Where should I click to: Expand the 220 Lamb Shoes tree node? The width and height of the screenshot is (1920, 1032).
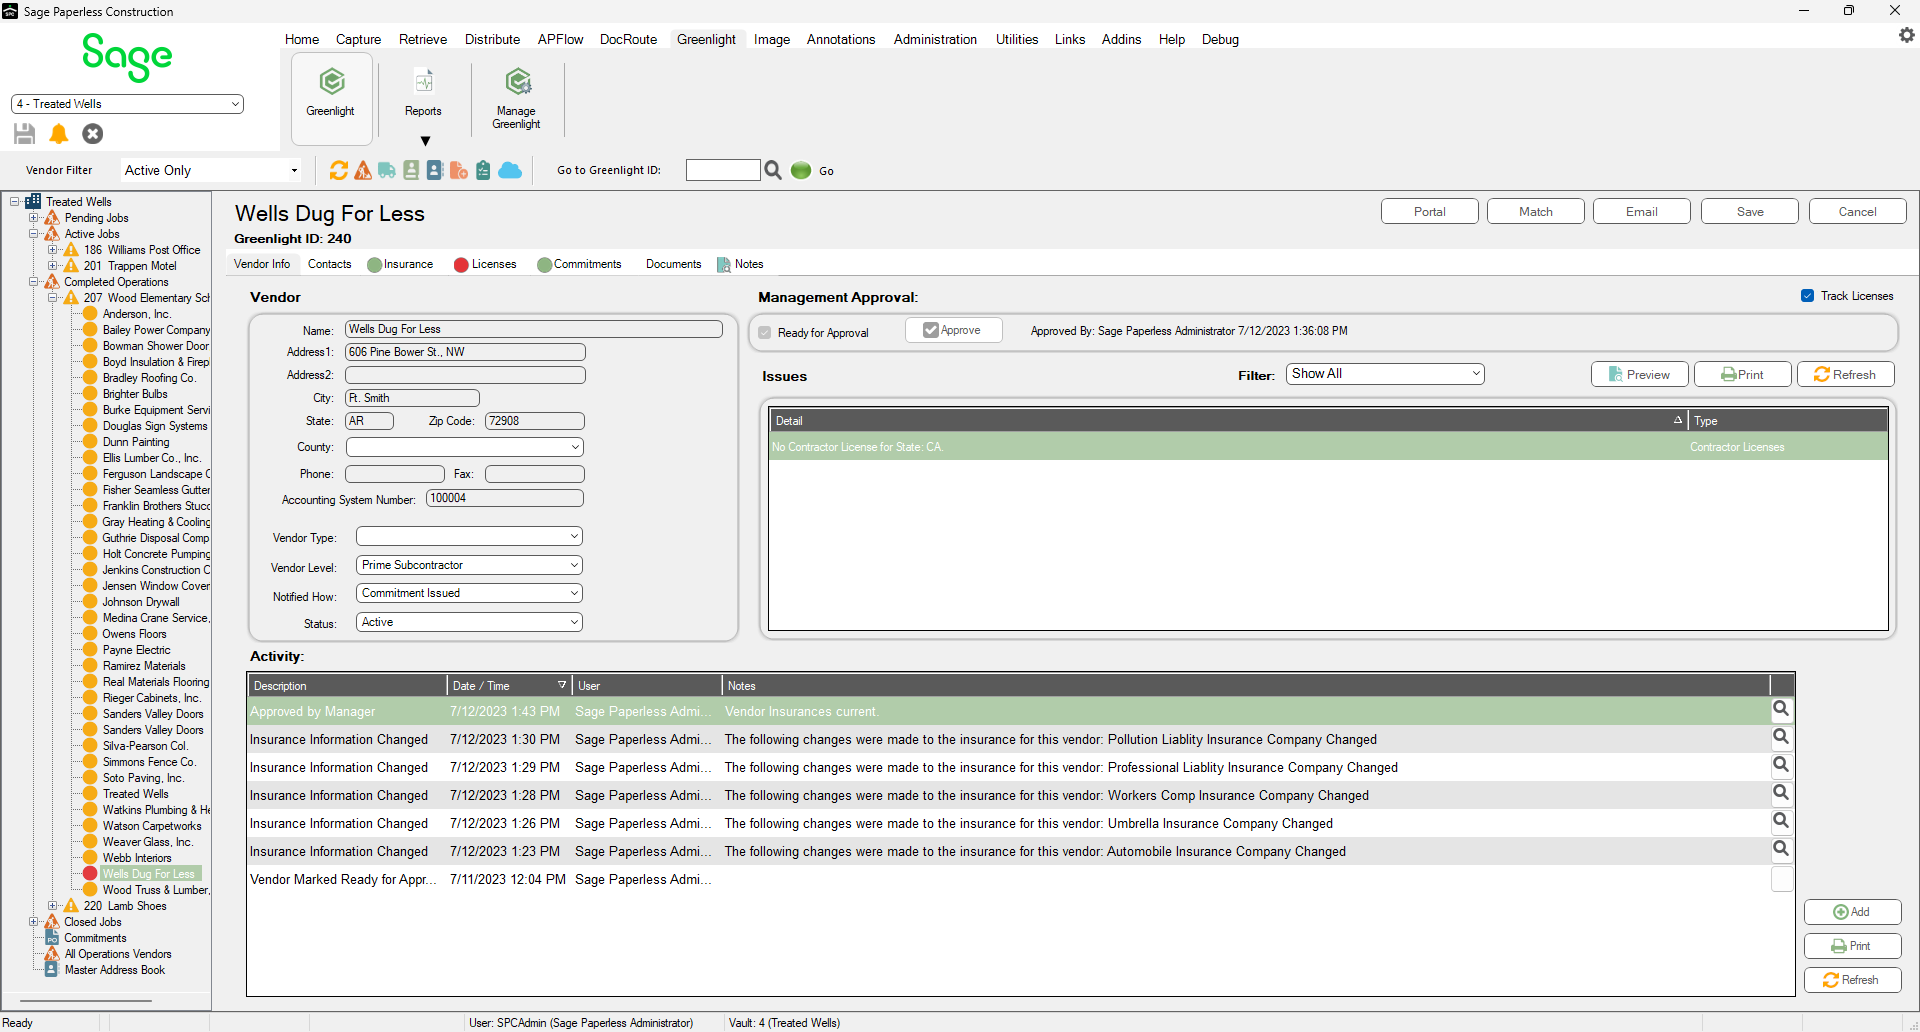[53, 906]
